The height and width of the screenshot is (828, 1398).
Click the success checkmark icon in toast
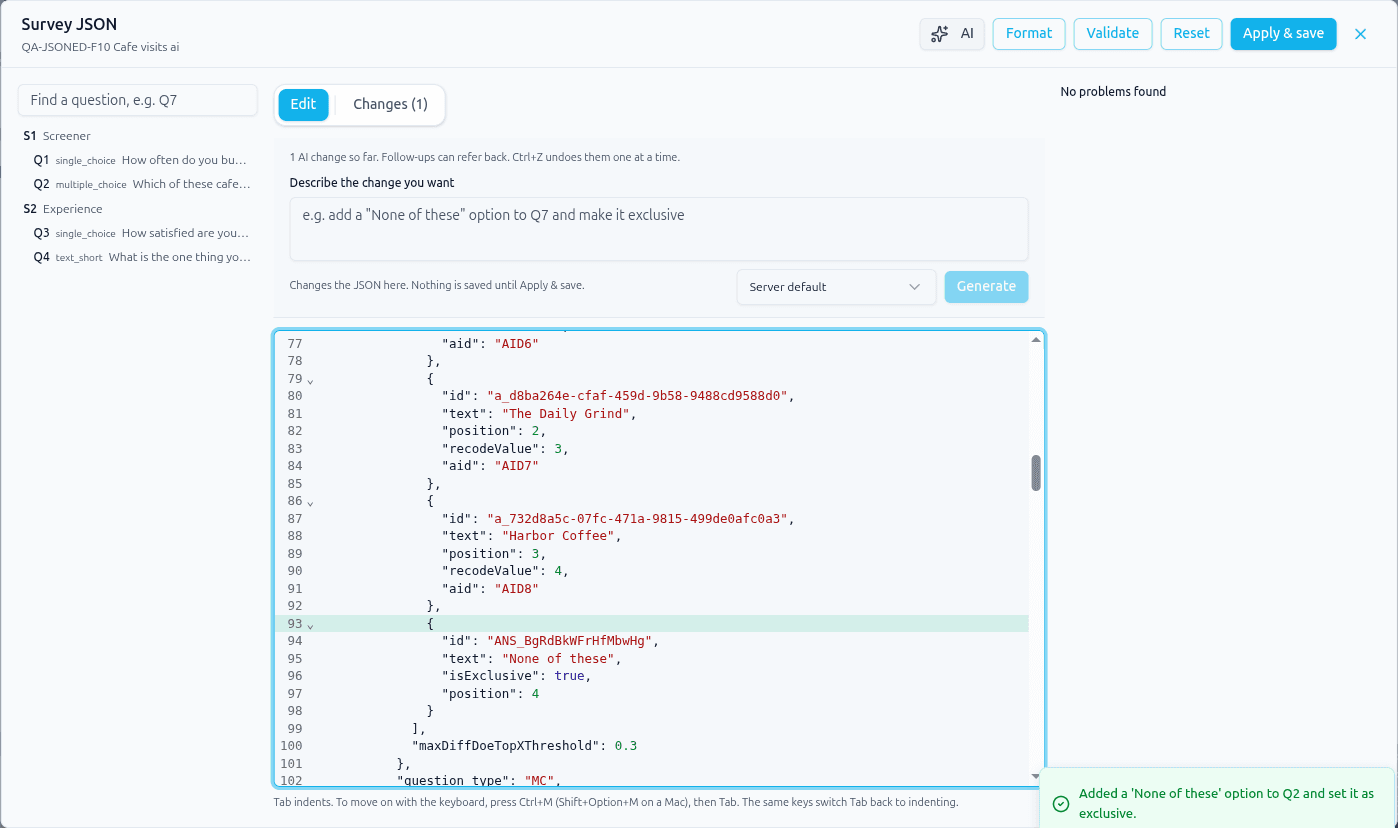point(1060,804)
